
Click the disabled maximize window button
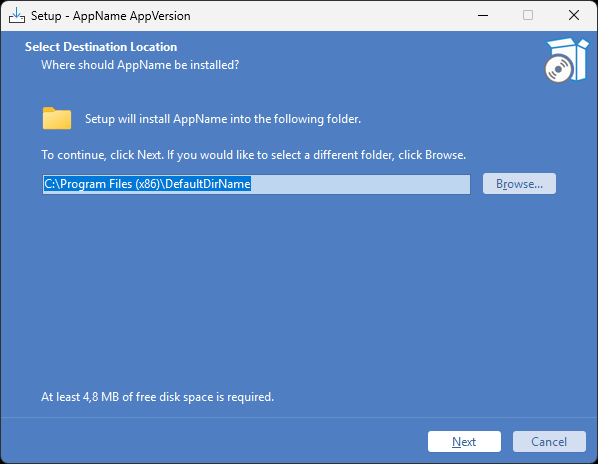click(528, 16)
